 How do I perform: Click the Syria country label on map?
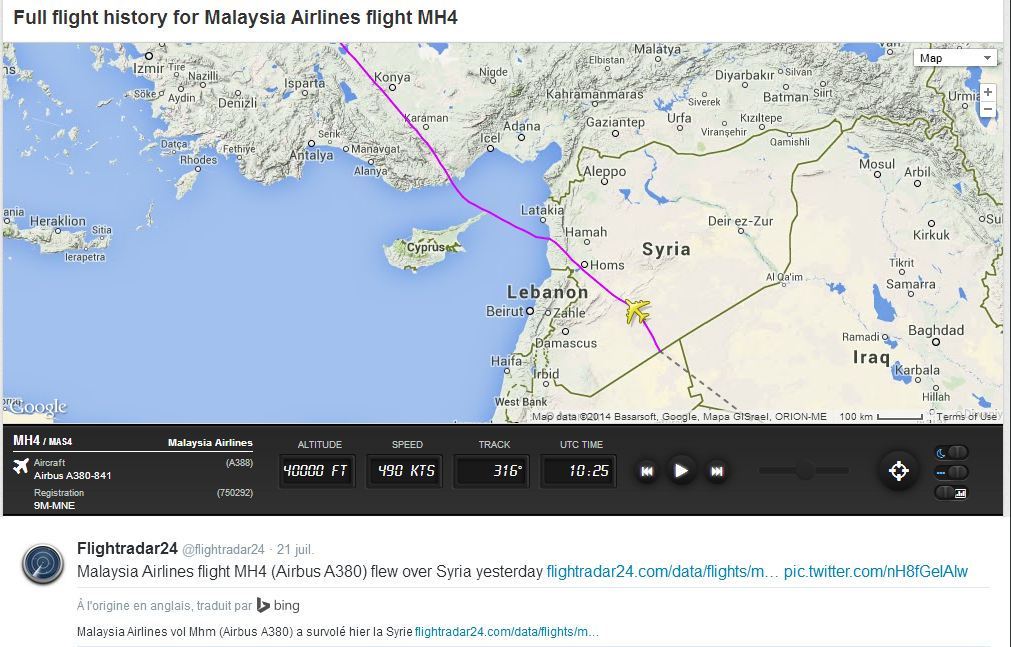(666, 249)
